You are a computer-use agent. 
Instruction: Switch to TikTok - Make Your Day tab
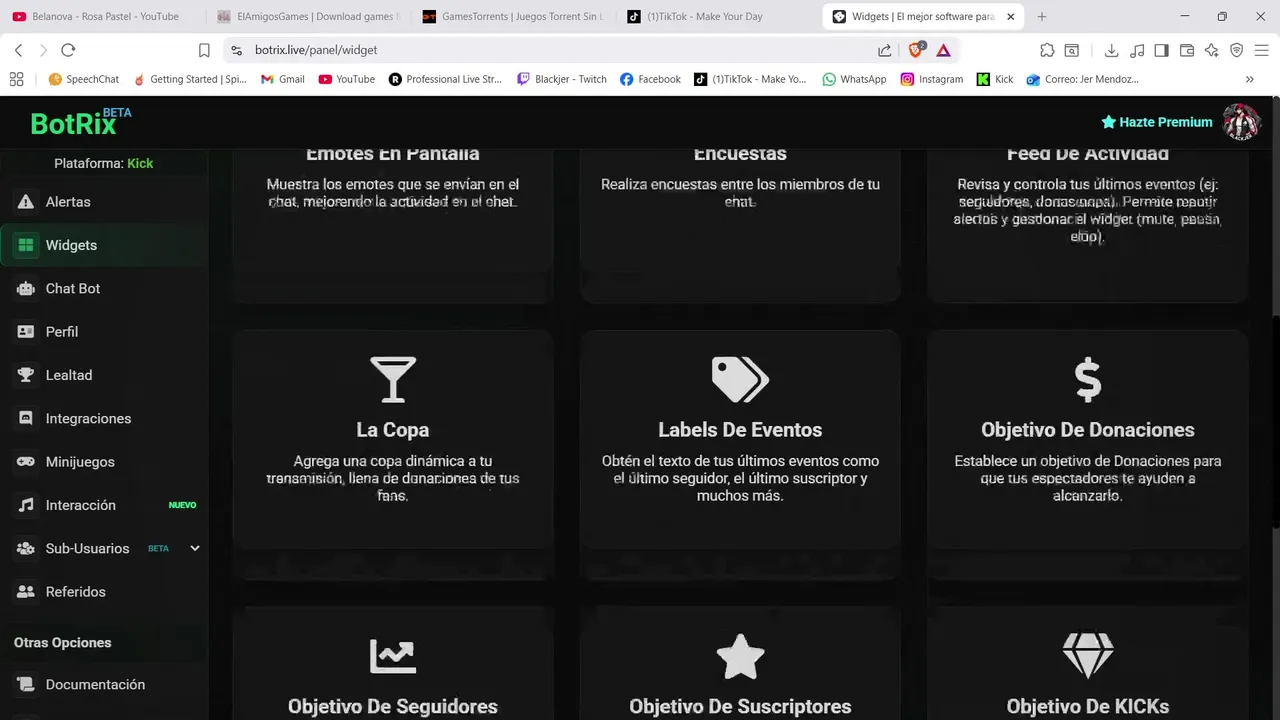tap(716, 16)
